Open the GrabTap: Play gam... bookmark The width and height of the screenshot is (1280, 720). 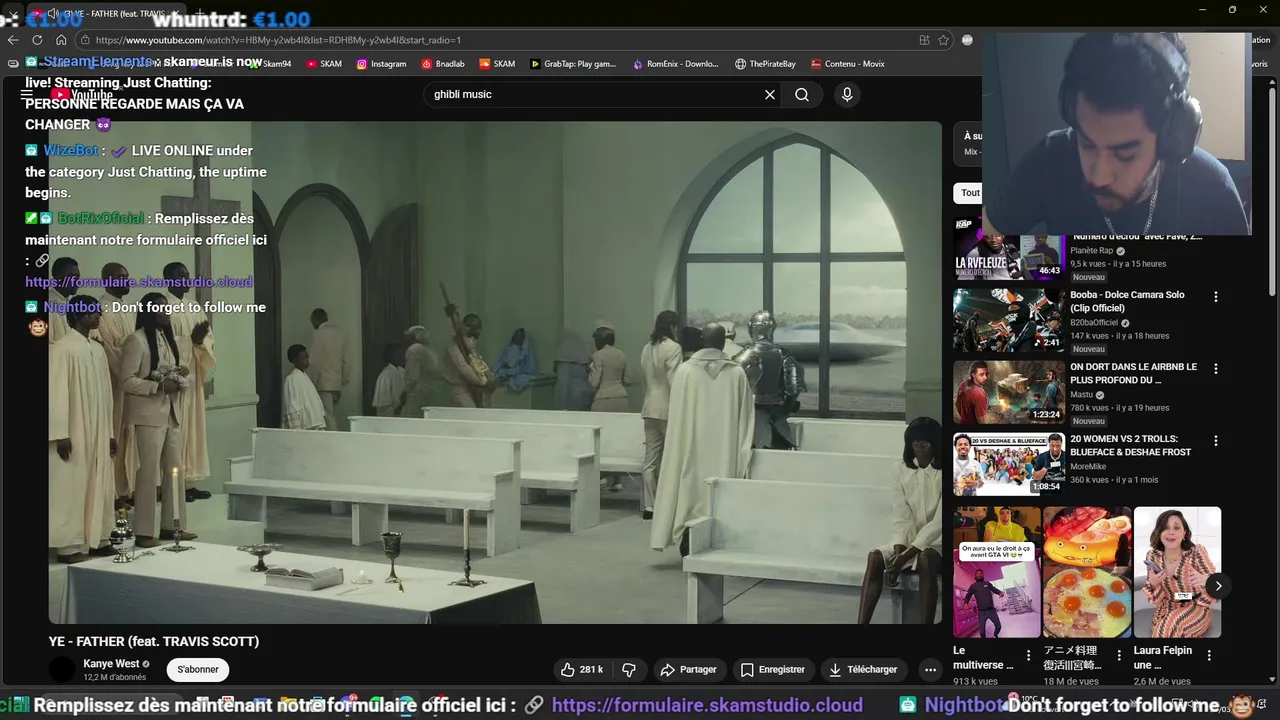(x=573, y=64)
